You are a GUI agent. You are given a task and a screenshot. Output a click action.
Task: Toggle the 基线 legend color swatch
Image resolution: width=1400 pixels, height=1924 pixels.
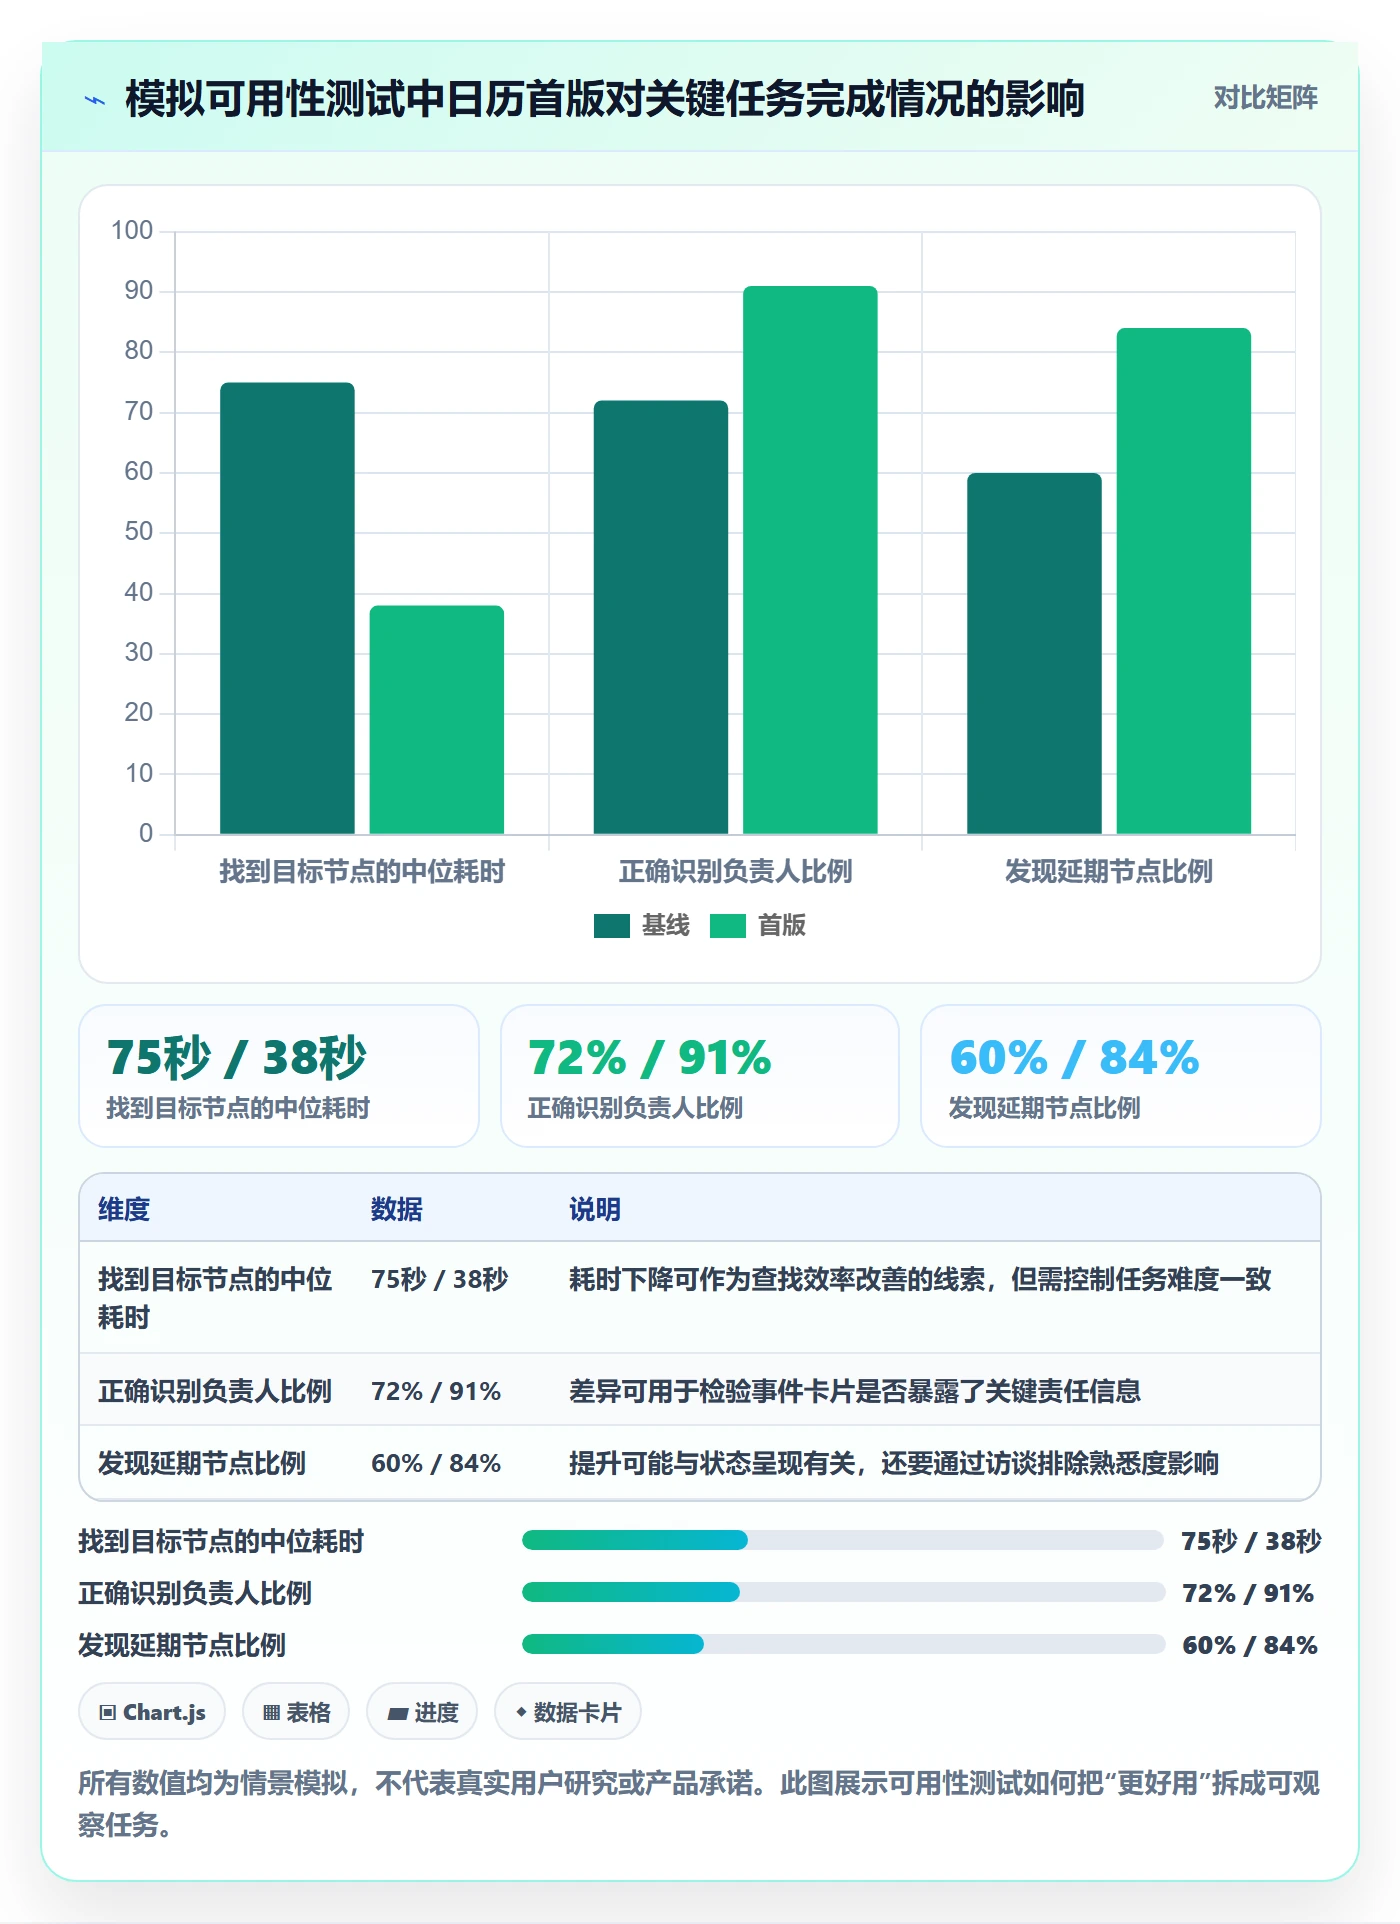point(611,926)
